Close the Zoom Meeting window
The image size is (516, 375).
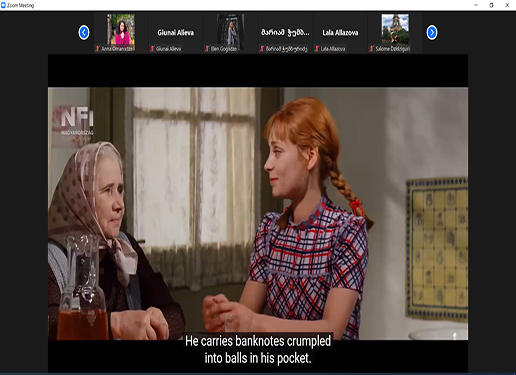pyautogui.click(x=507, y=5)
